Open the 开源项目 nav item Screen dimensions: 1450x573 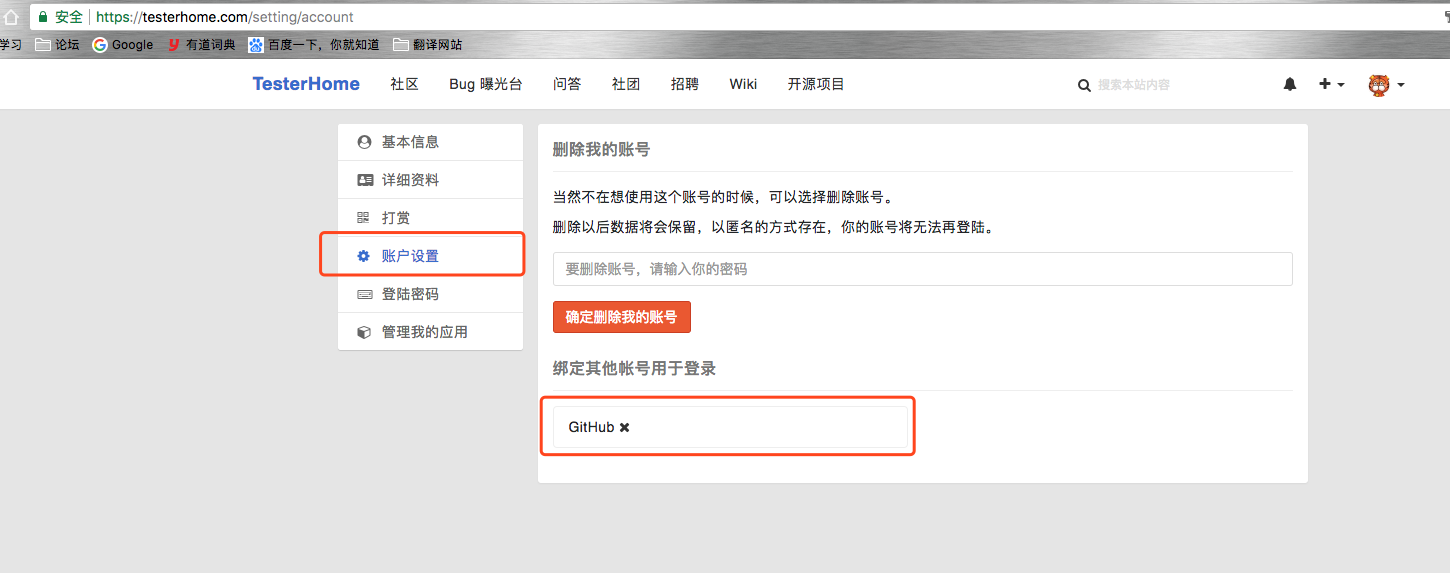click(x=816, y=84)
